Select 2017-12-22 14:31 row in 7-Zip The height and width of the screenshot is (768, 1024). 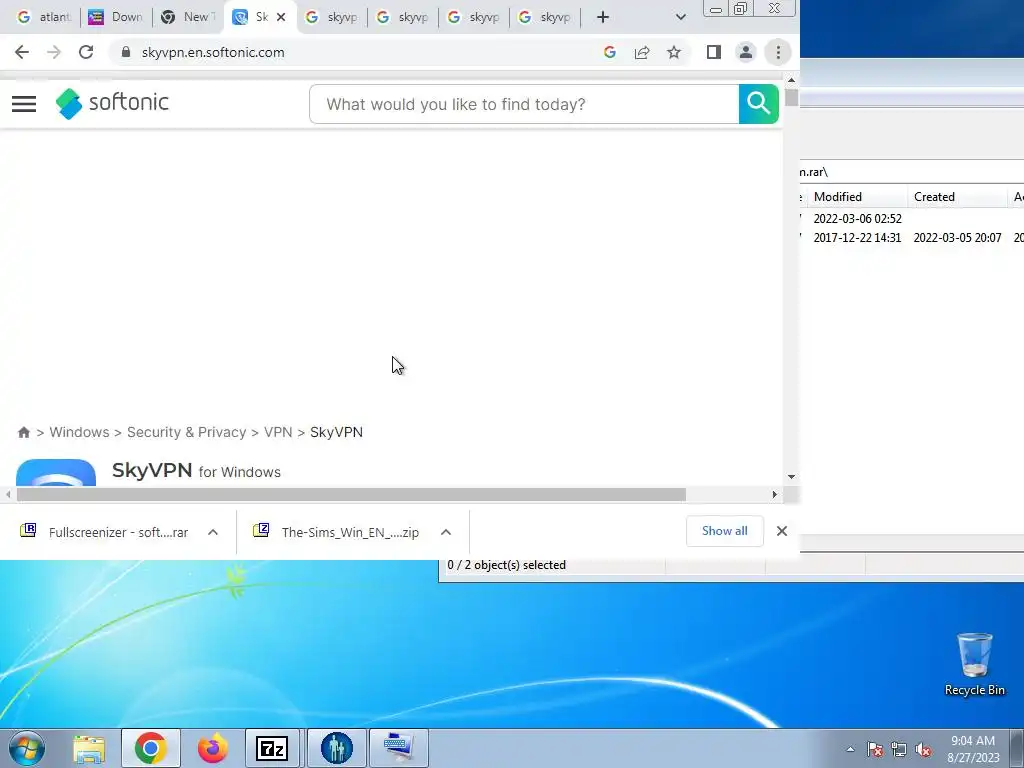point(912,238)
